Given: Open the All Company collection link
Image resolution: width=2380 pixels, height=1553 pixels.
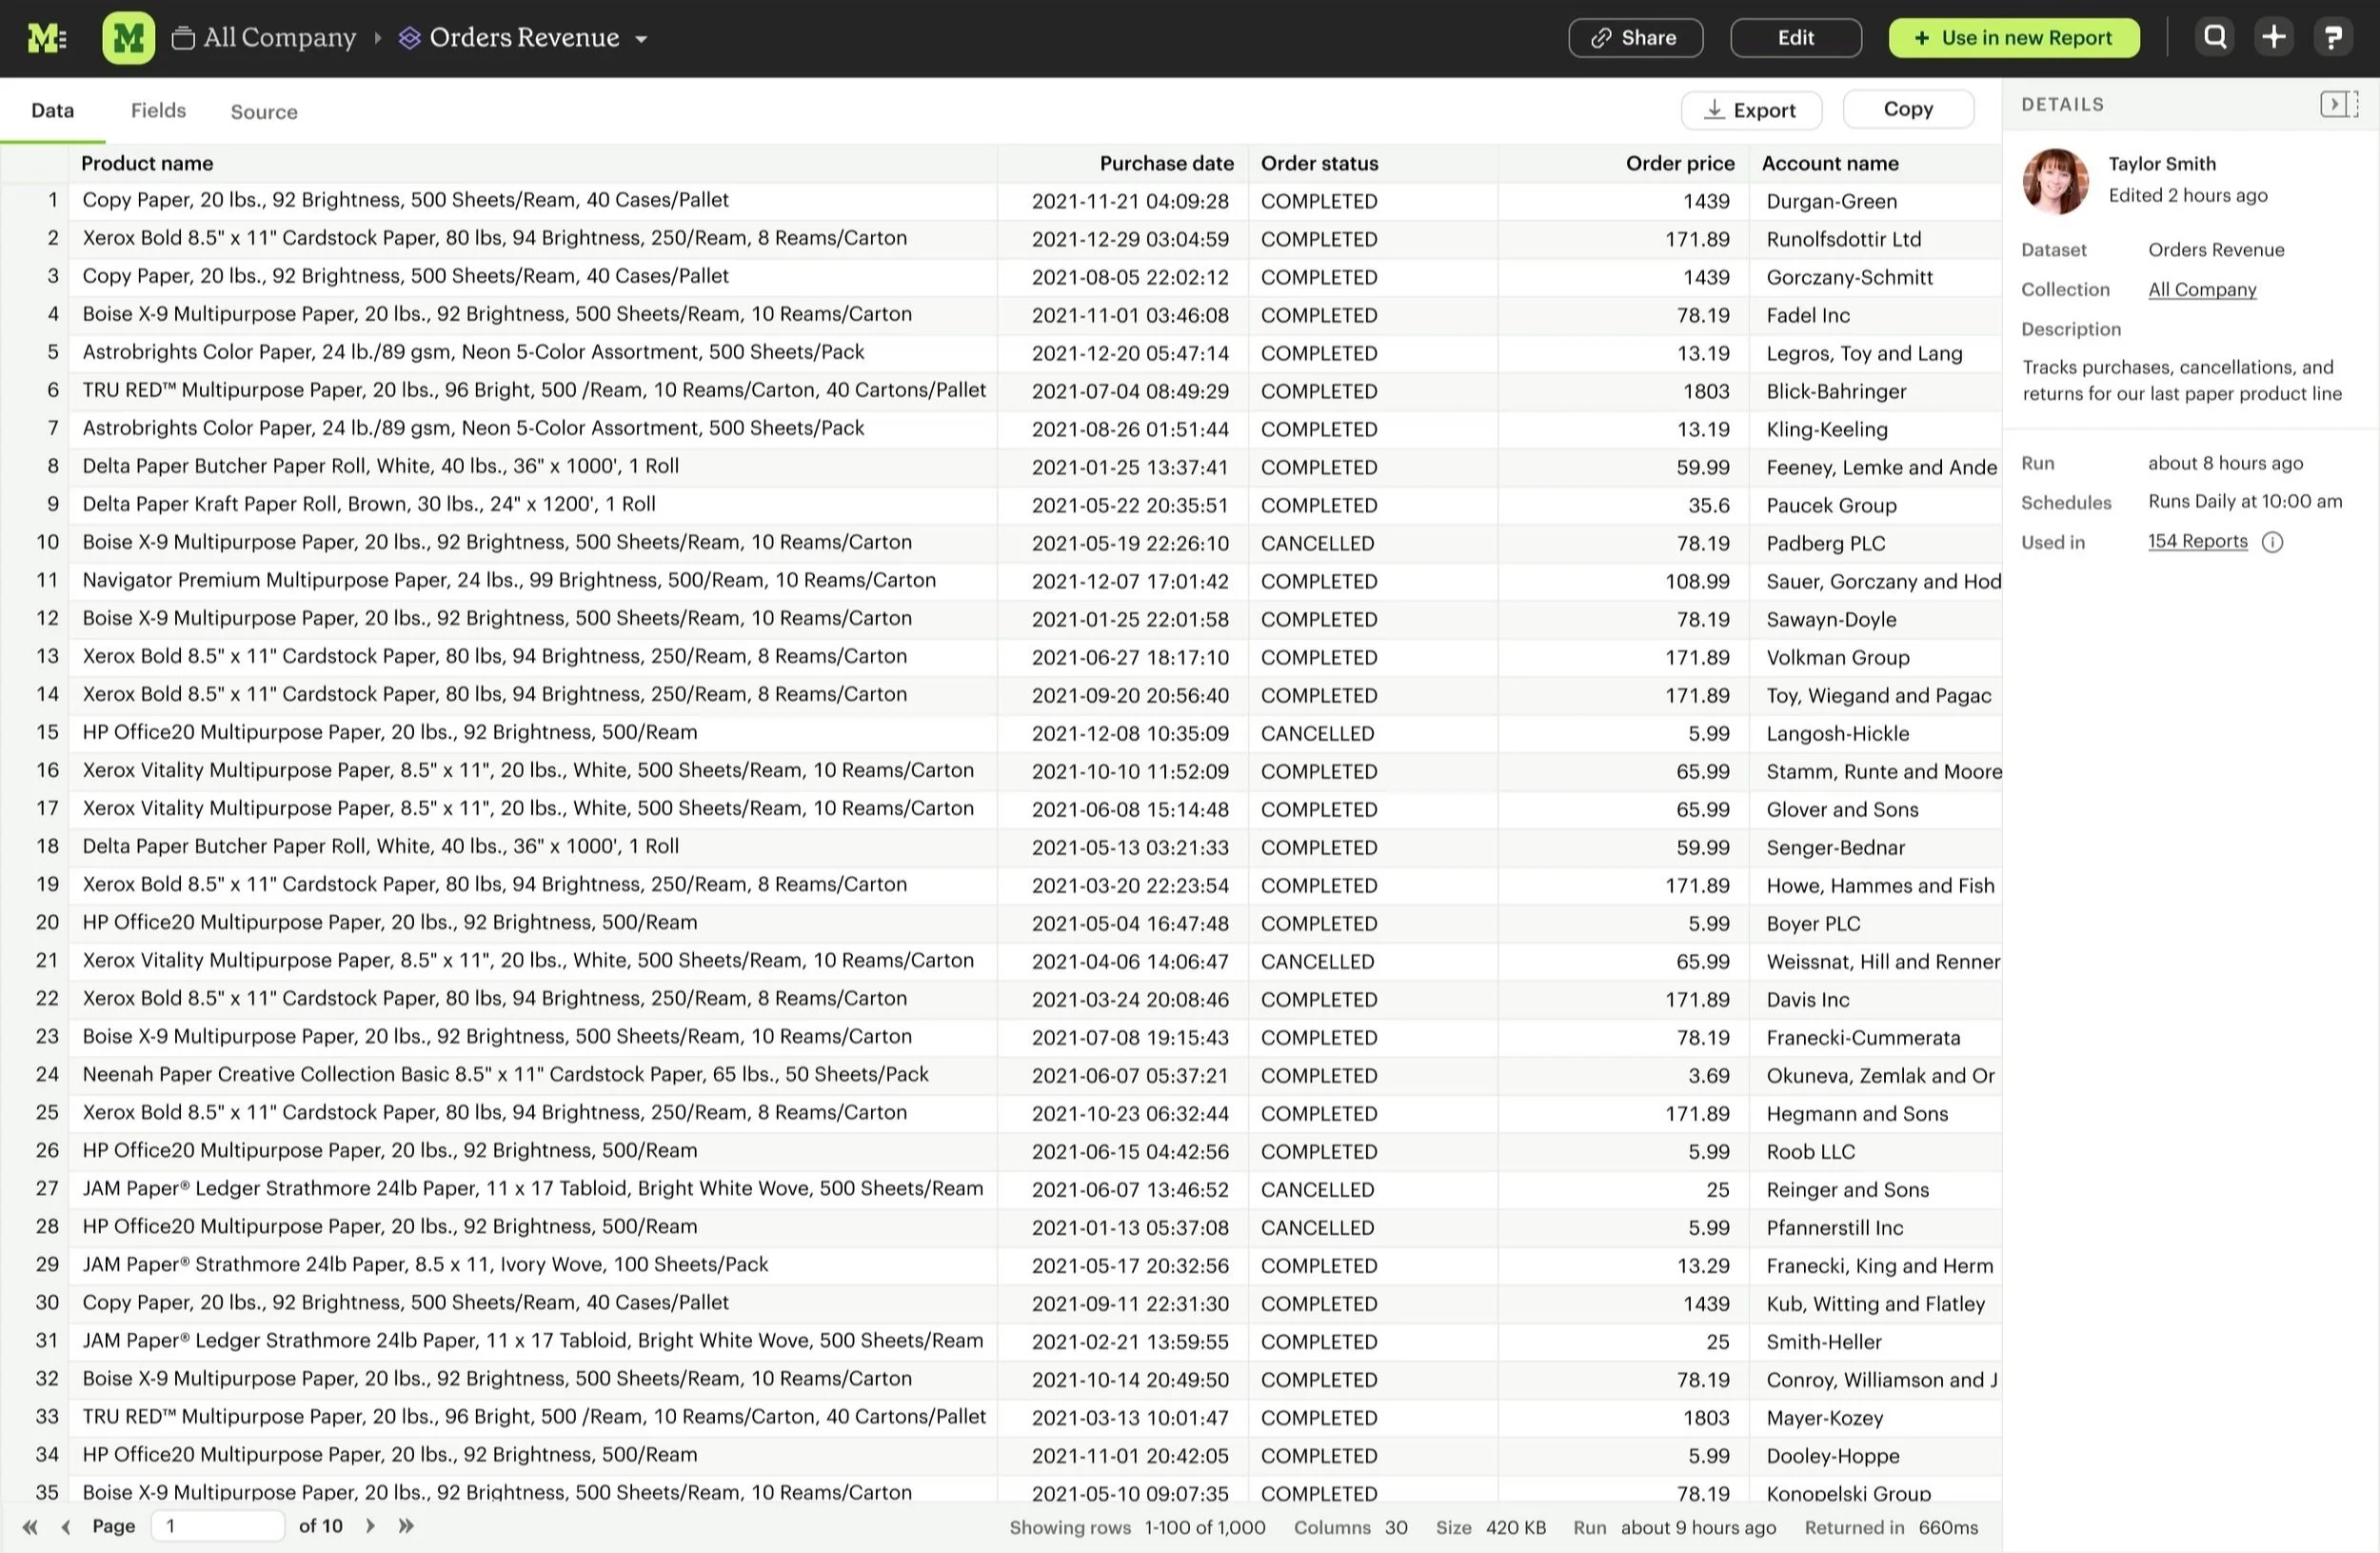Looking at the screenshot, I should click(2202, 289).
